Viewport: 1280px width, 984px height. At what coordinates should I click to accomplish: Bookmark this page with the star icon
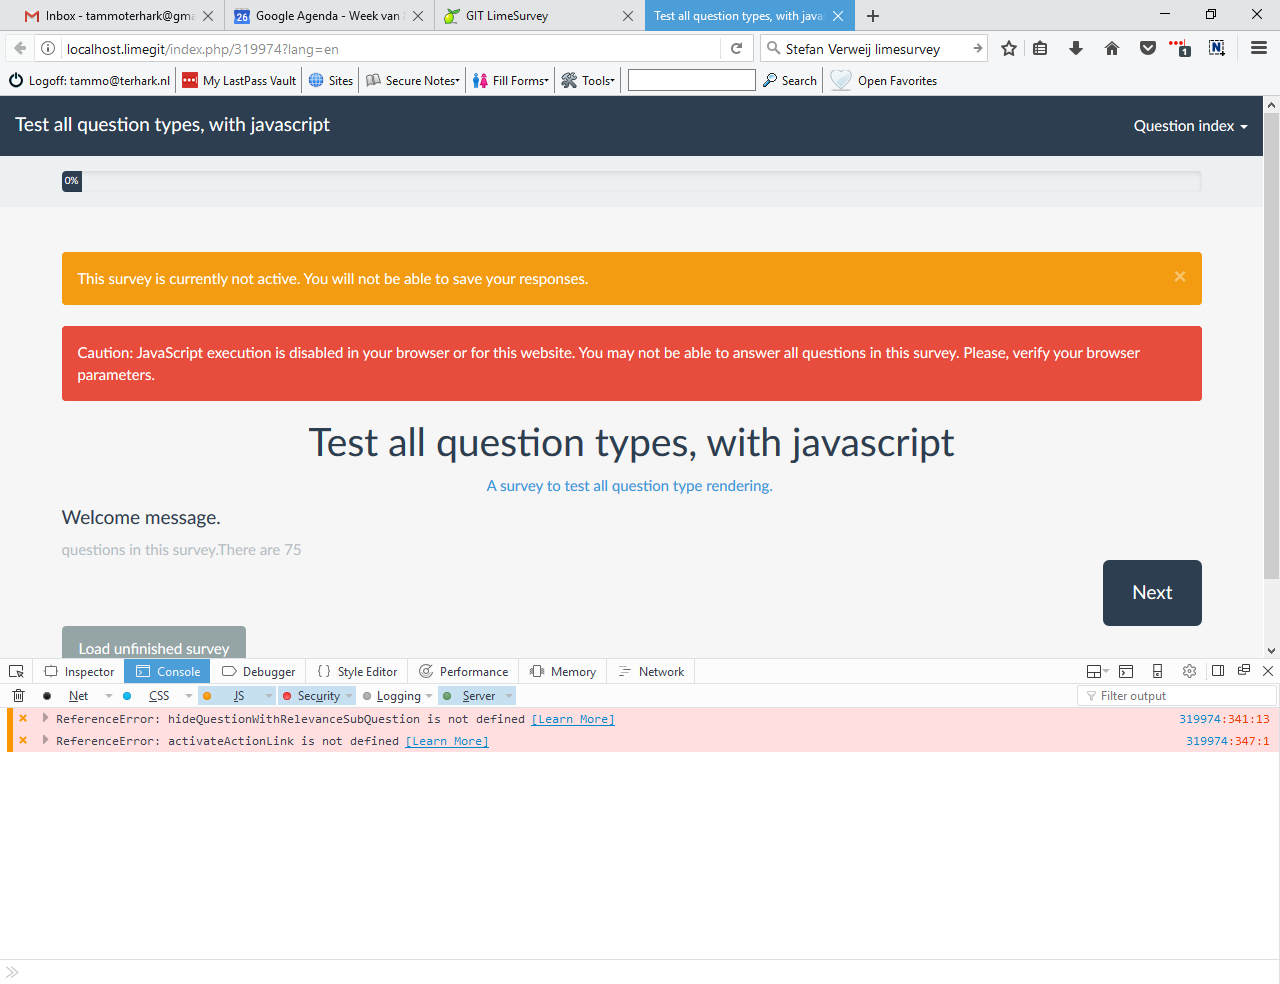[x=1009, y=48]
